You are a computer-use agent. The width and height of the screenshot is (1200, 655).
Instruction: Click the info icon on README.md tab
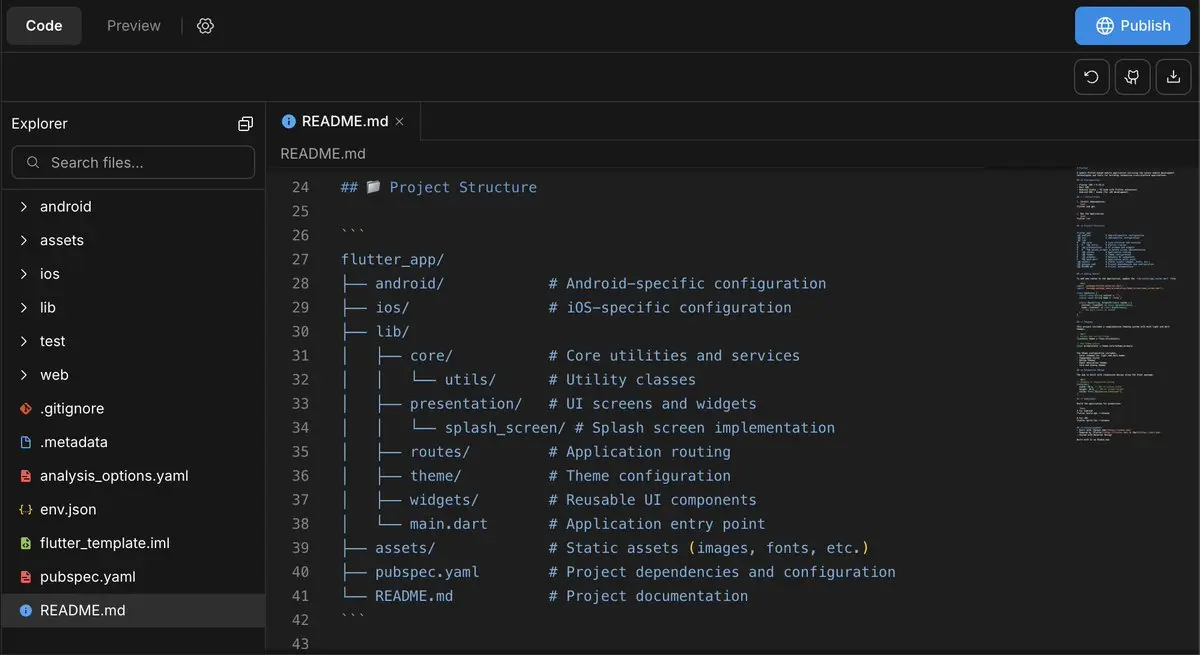(289, 121)
